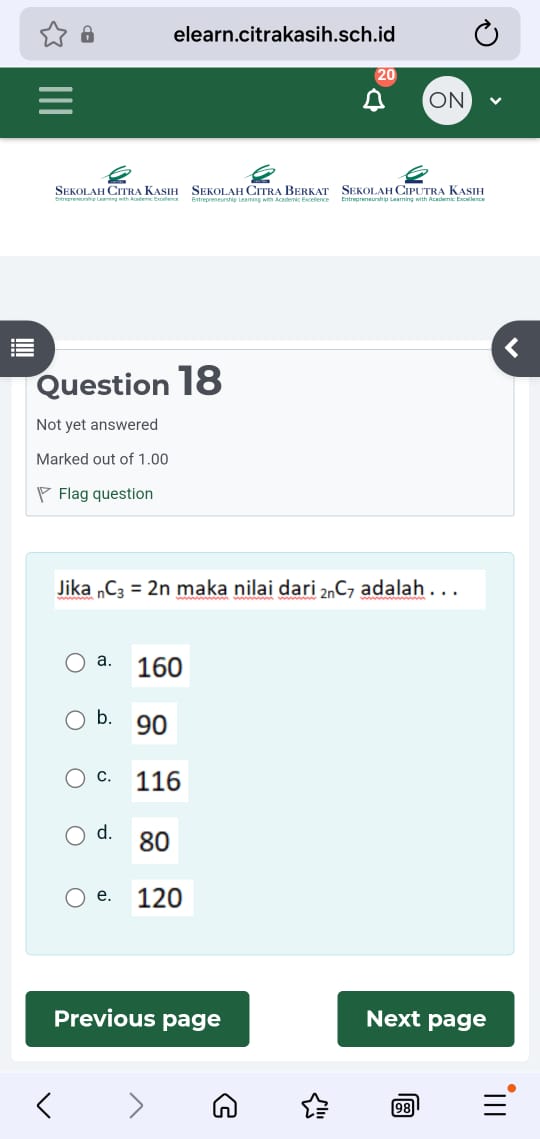The height and width of the screenshot is (1139, 540).
Task: Choose answer option e. 120
Action: point(76,898)
